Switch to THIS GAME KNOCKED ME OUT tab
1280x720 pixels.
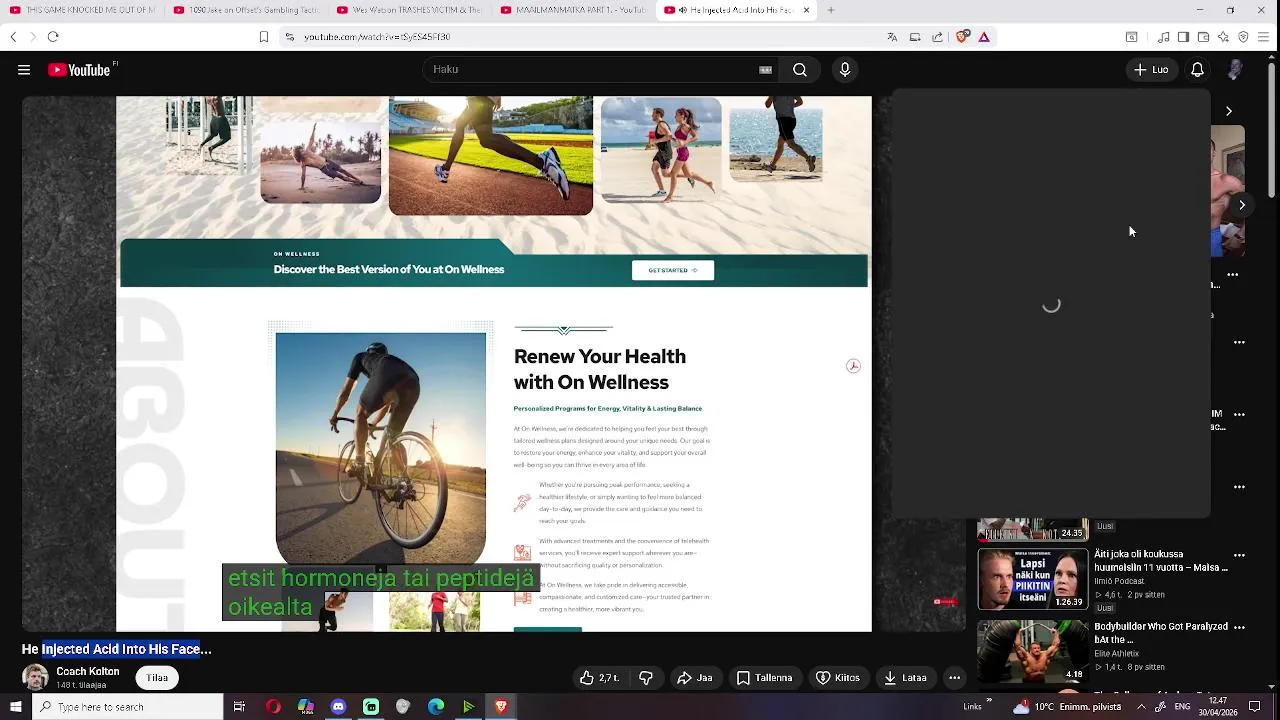82,10
